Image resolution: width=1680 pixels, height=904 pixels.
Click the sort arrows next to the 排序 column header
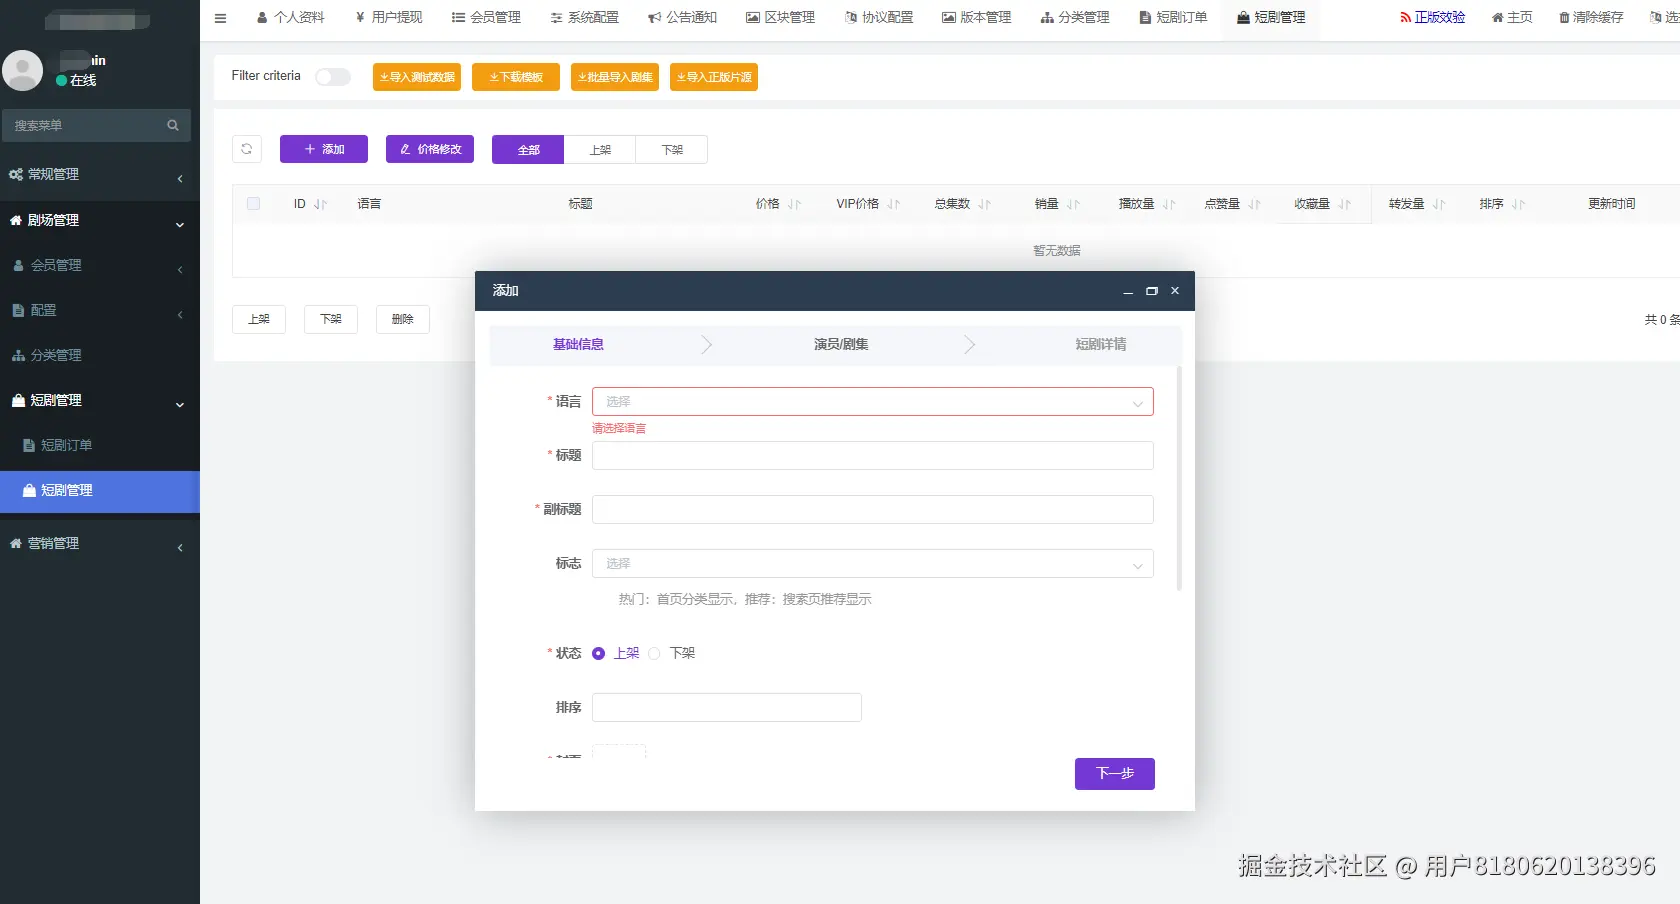click(x=1518, y=204)
